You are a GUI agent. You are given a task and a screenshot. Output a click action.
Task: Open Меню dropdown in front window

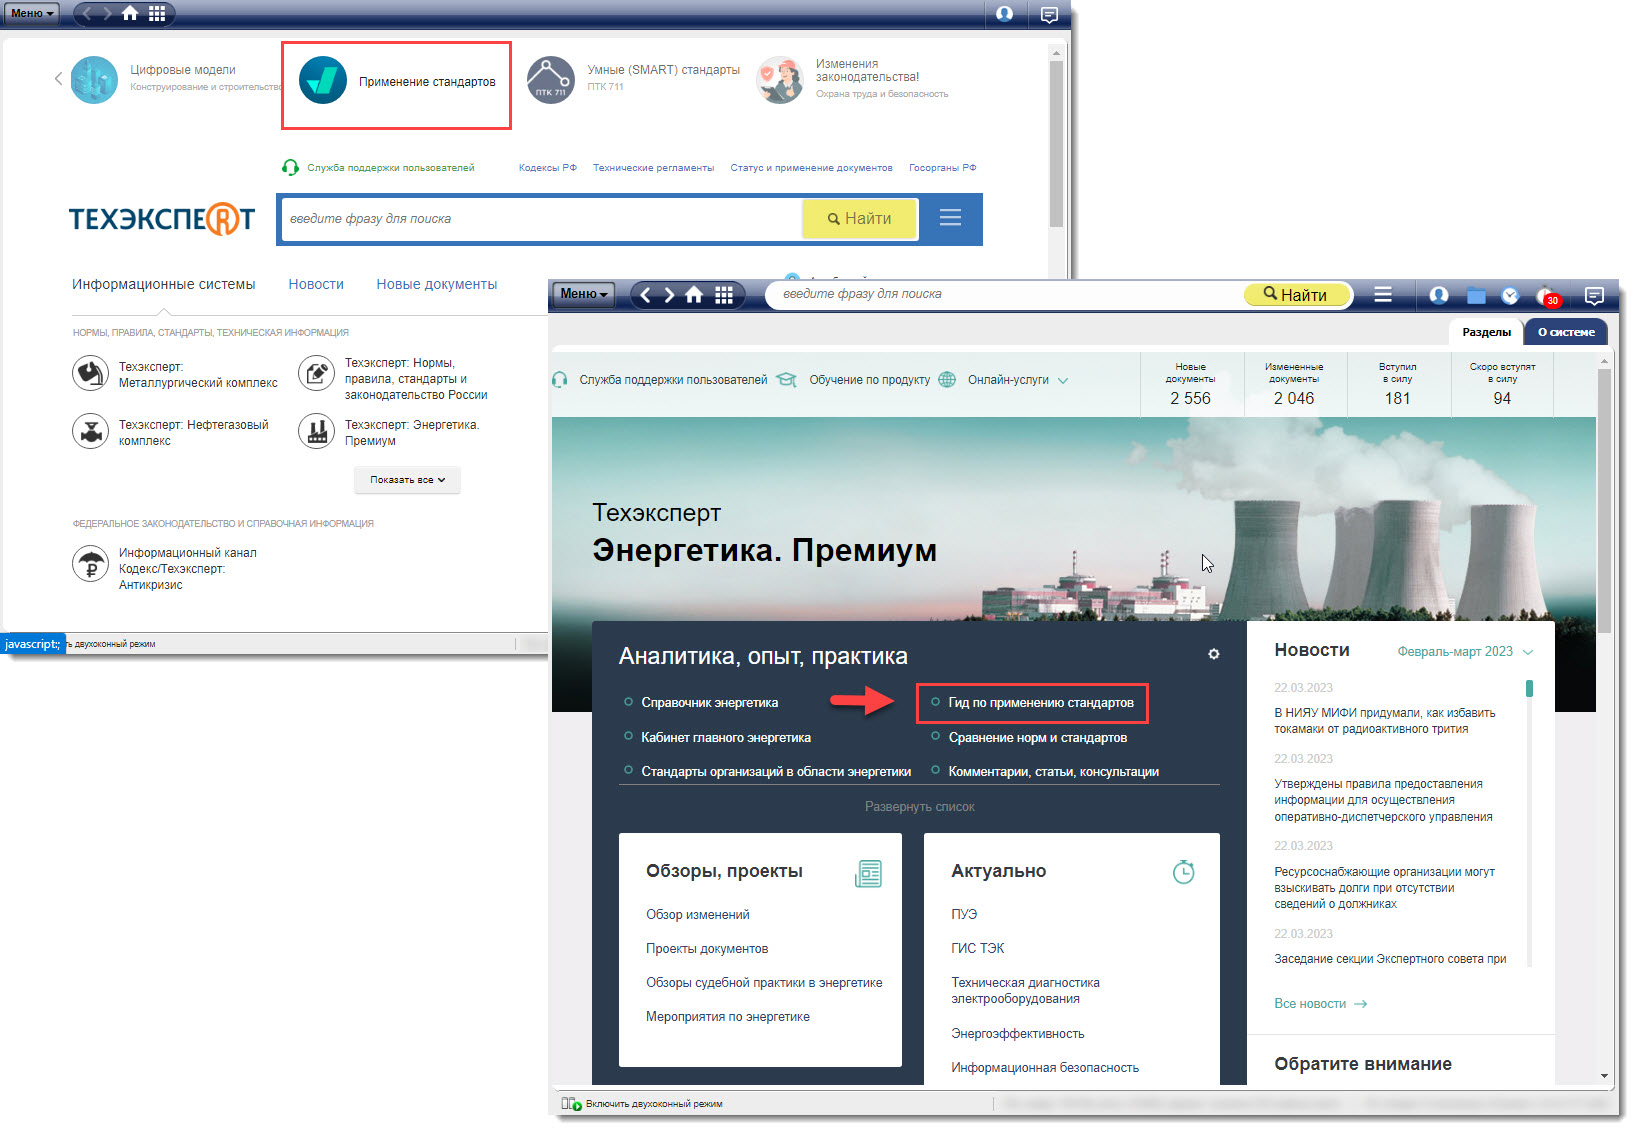coord(584,294)
